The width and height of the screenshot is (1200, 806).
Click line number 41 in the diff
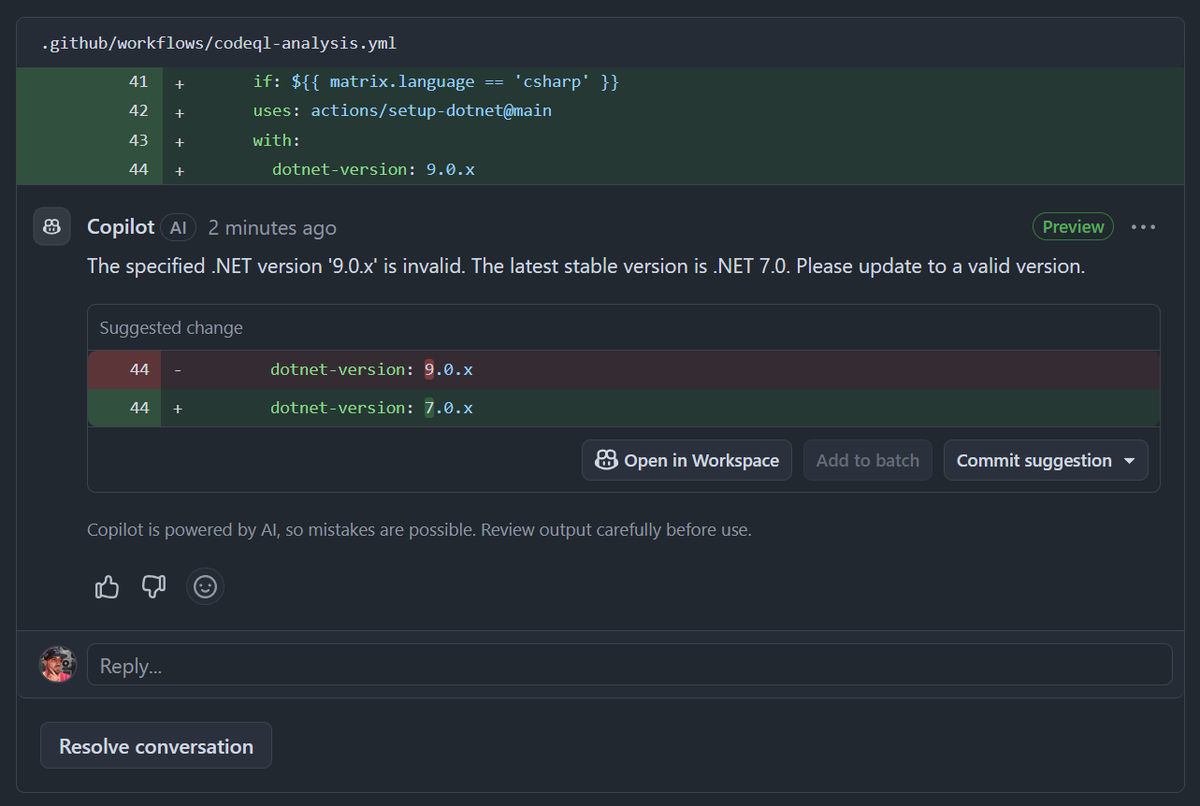[139, 82]
